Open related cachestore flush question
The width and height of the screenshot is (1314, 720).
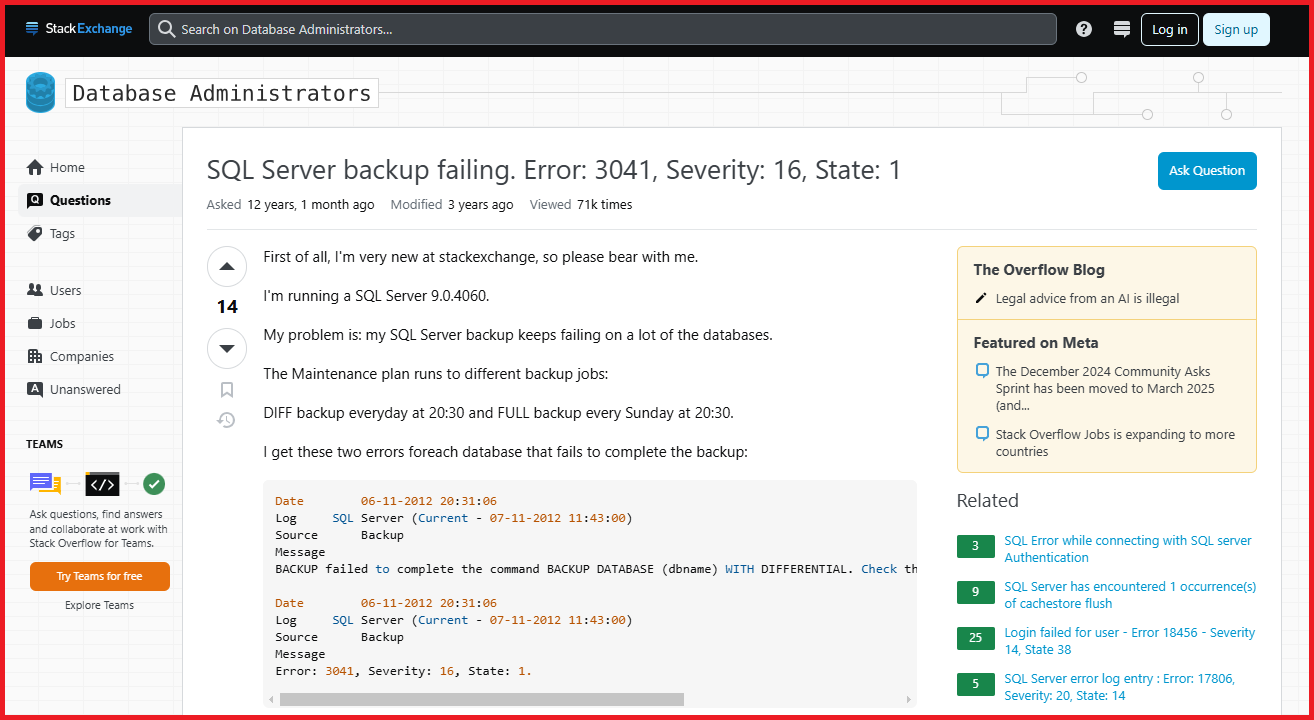pos(1130,595)
